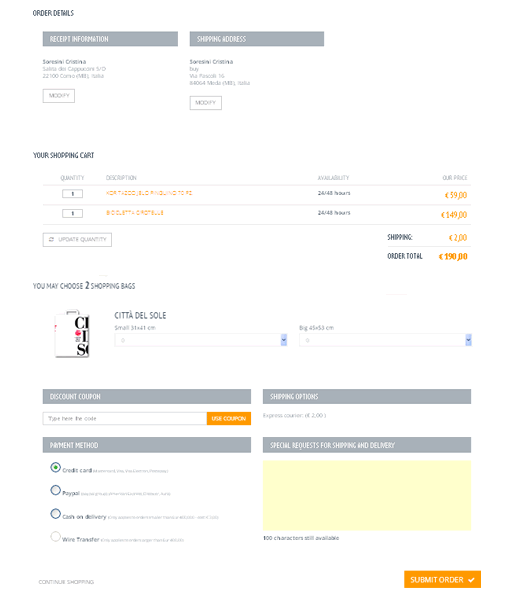Click the second item's quantity field
Viewport: 505px width, 591px height.
pos(72,214)
